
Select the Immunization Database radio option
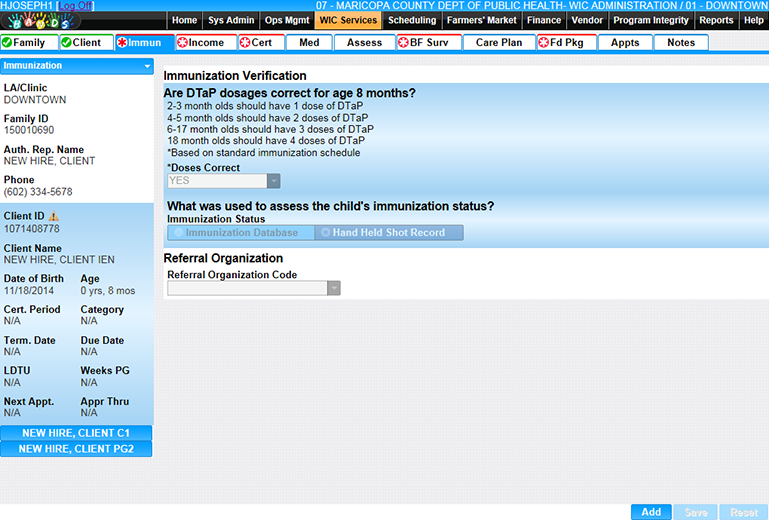(179, 233)
